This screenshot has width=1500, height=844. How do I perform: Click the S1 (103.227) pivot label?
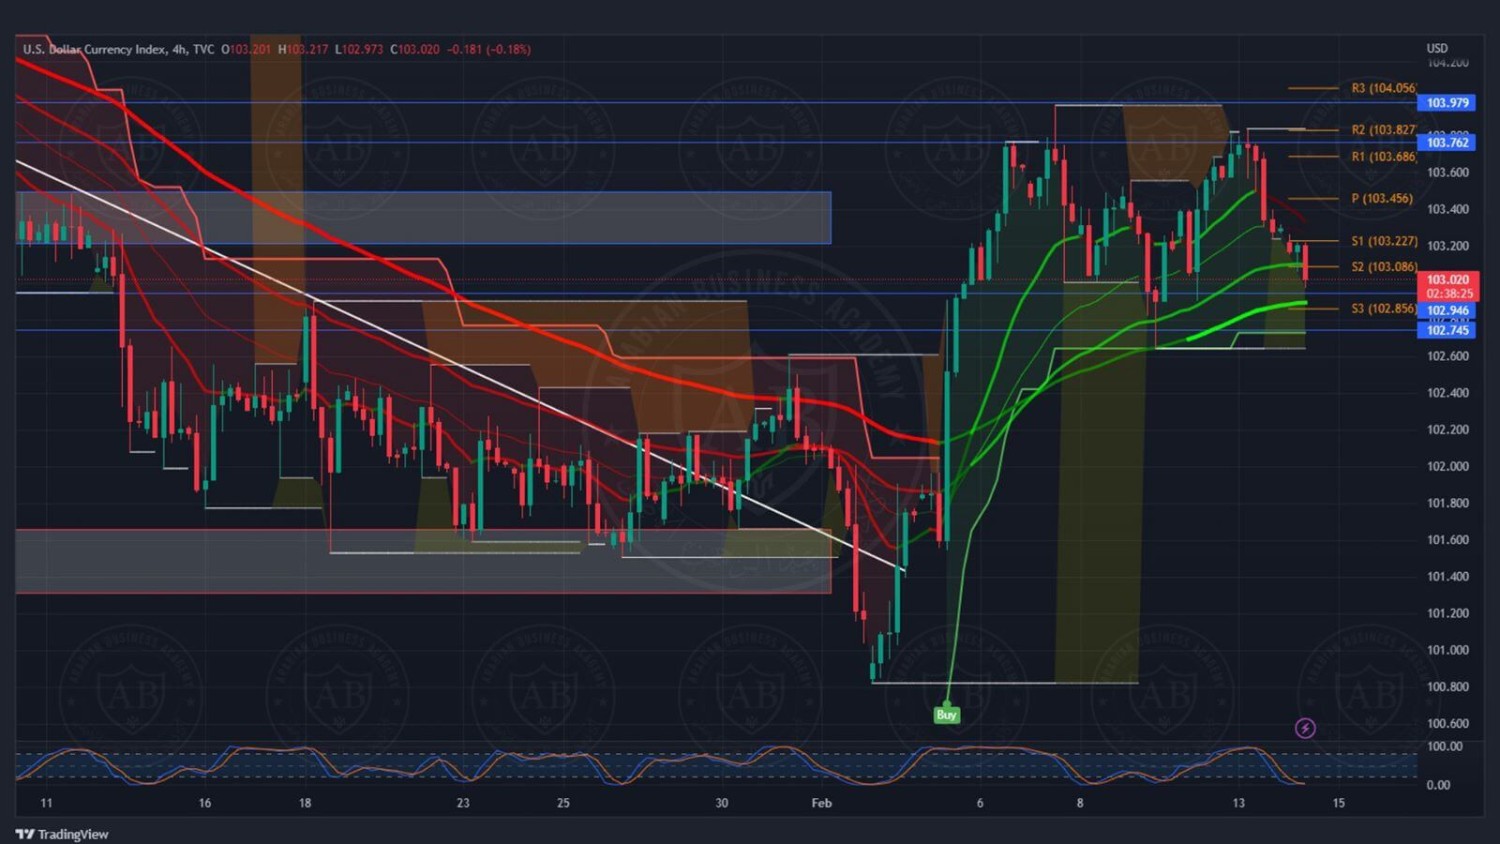(1384, 241)
